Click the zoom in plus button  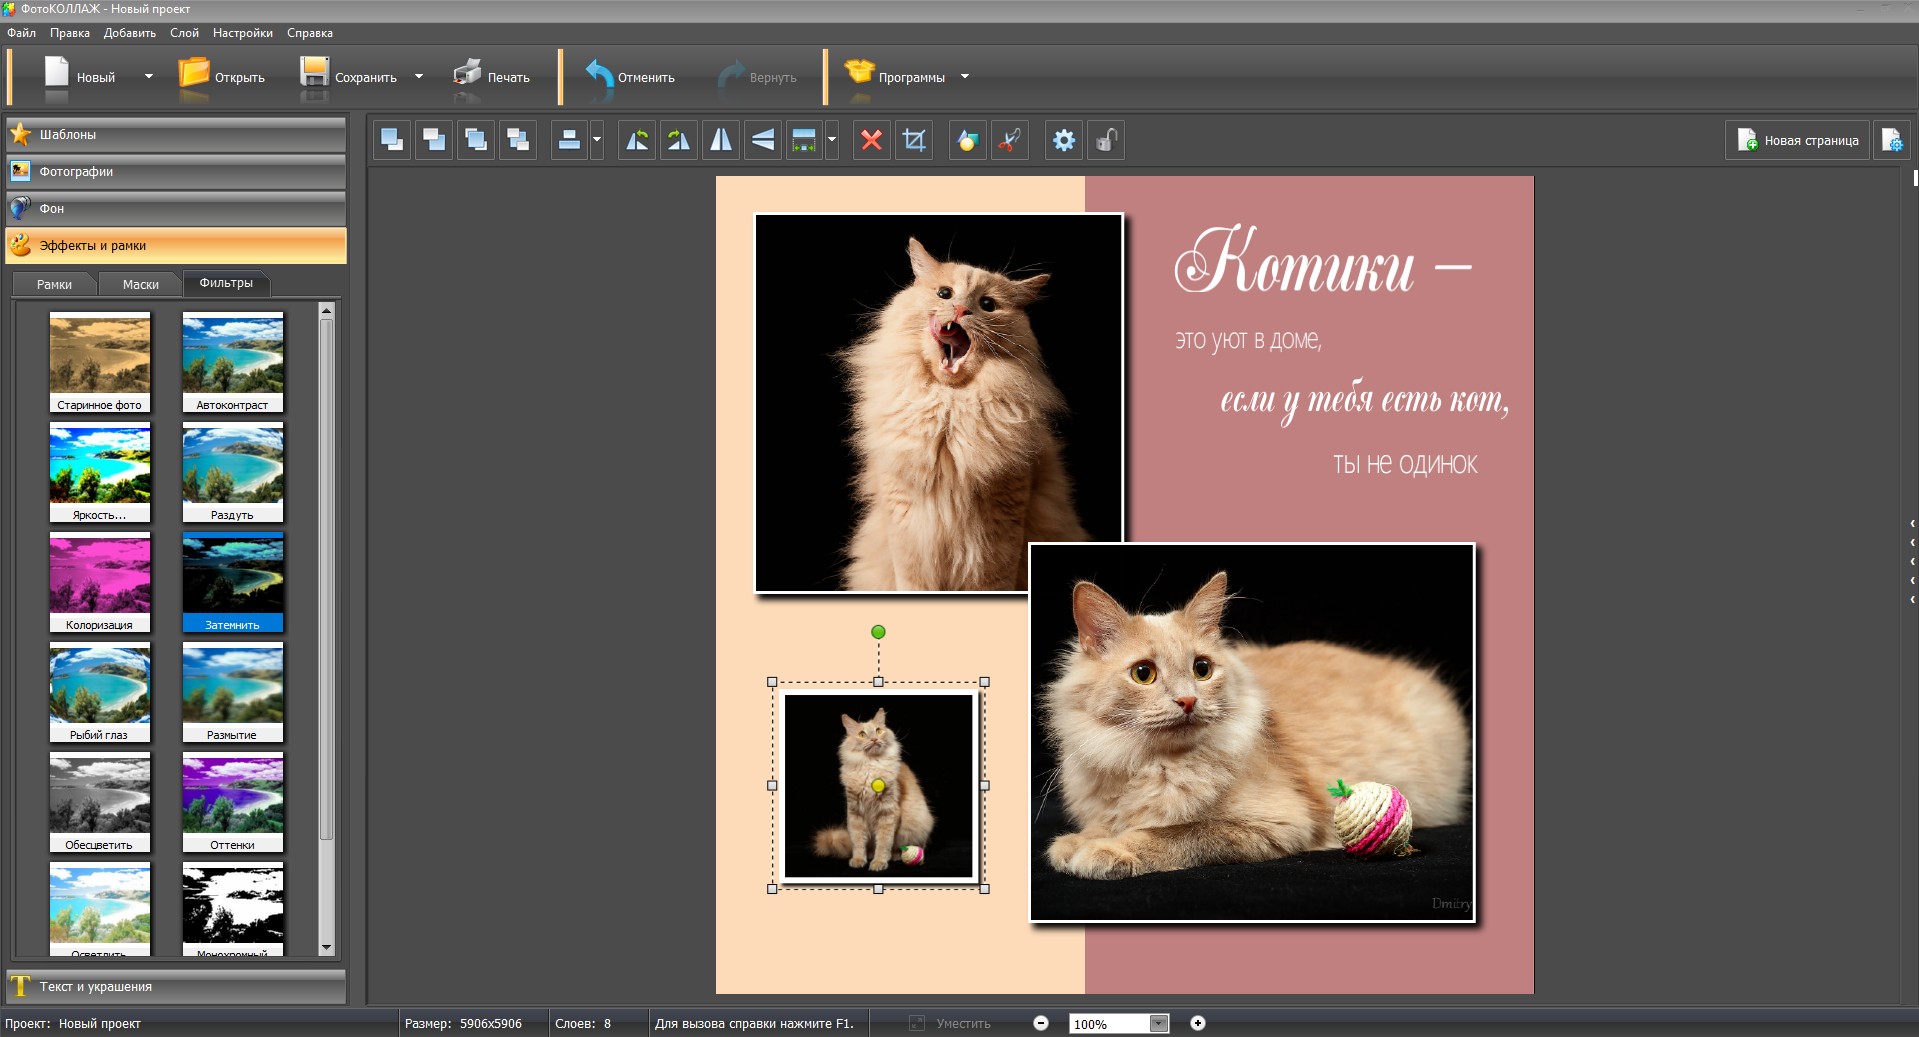1198,1023
